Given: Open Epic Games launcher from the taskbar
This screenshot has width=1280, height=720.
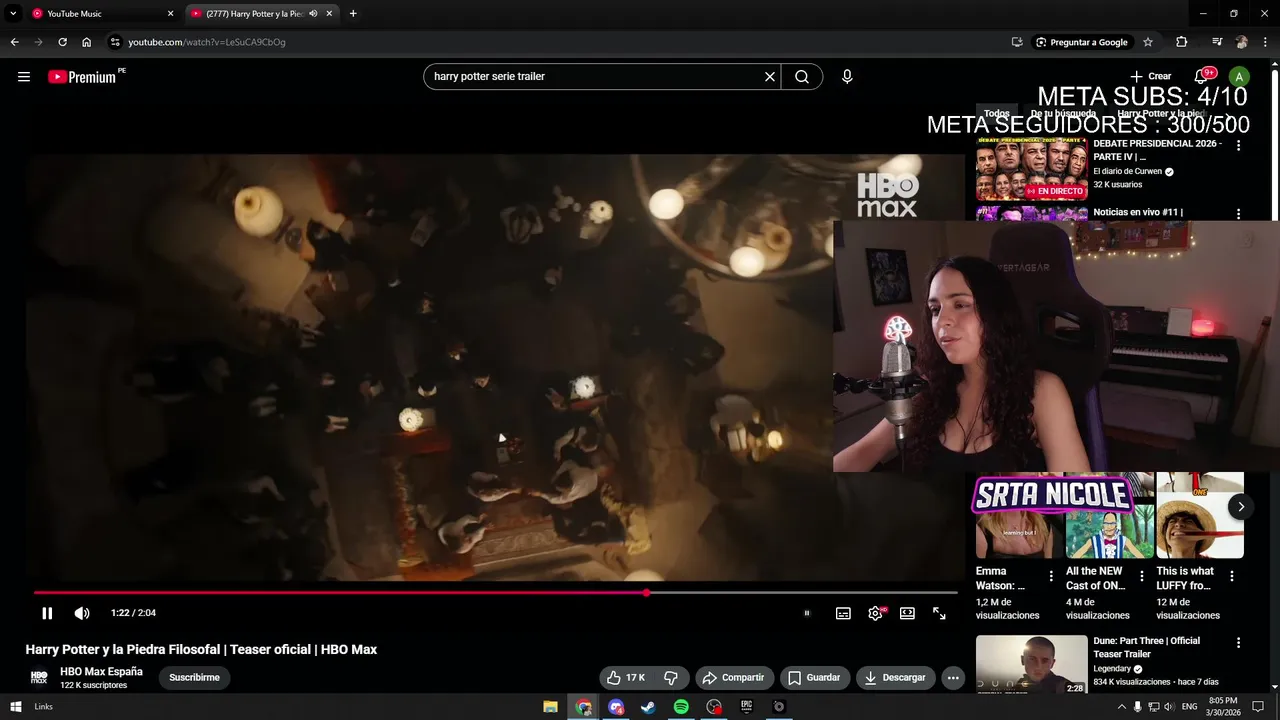Looking at the screenshot, I should [746, 707].
